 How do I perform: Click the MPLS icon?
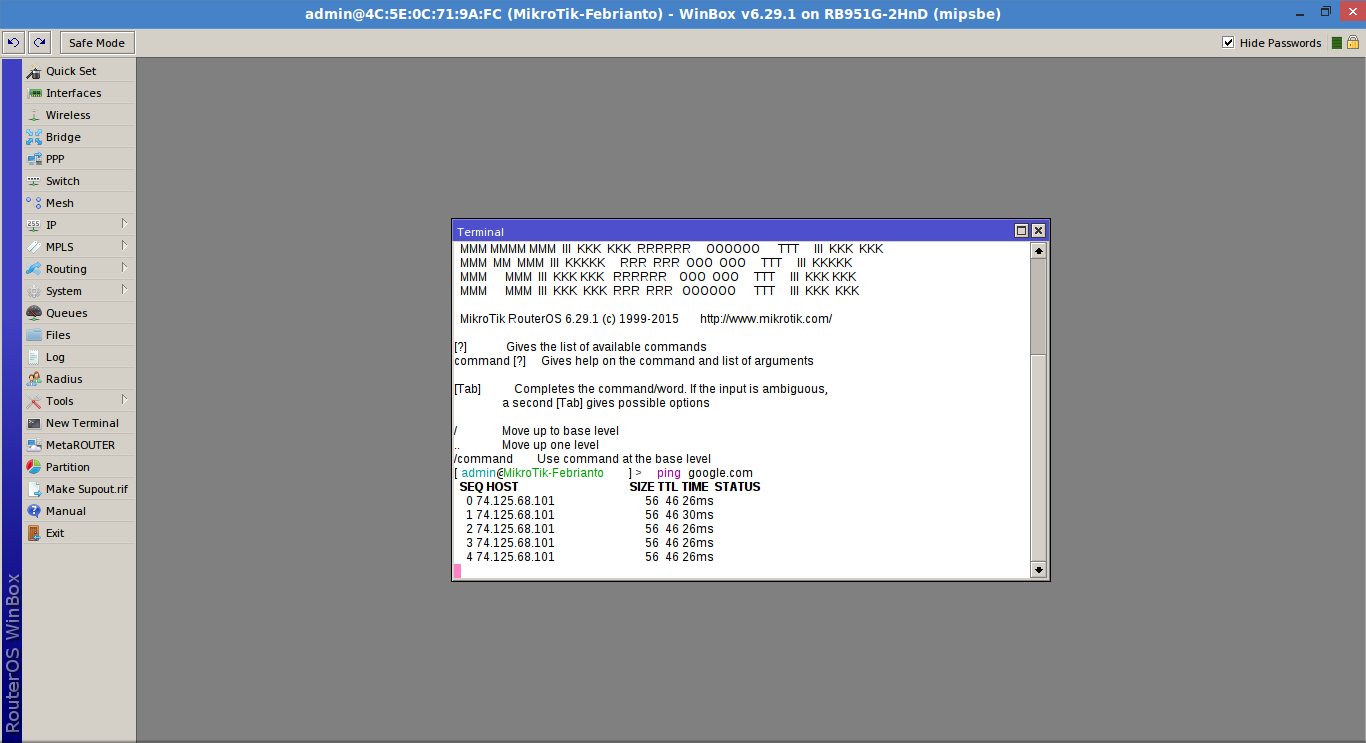pyautogui.click(x=34, y=247)
